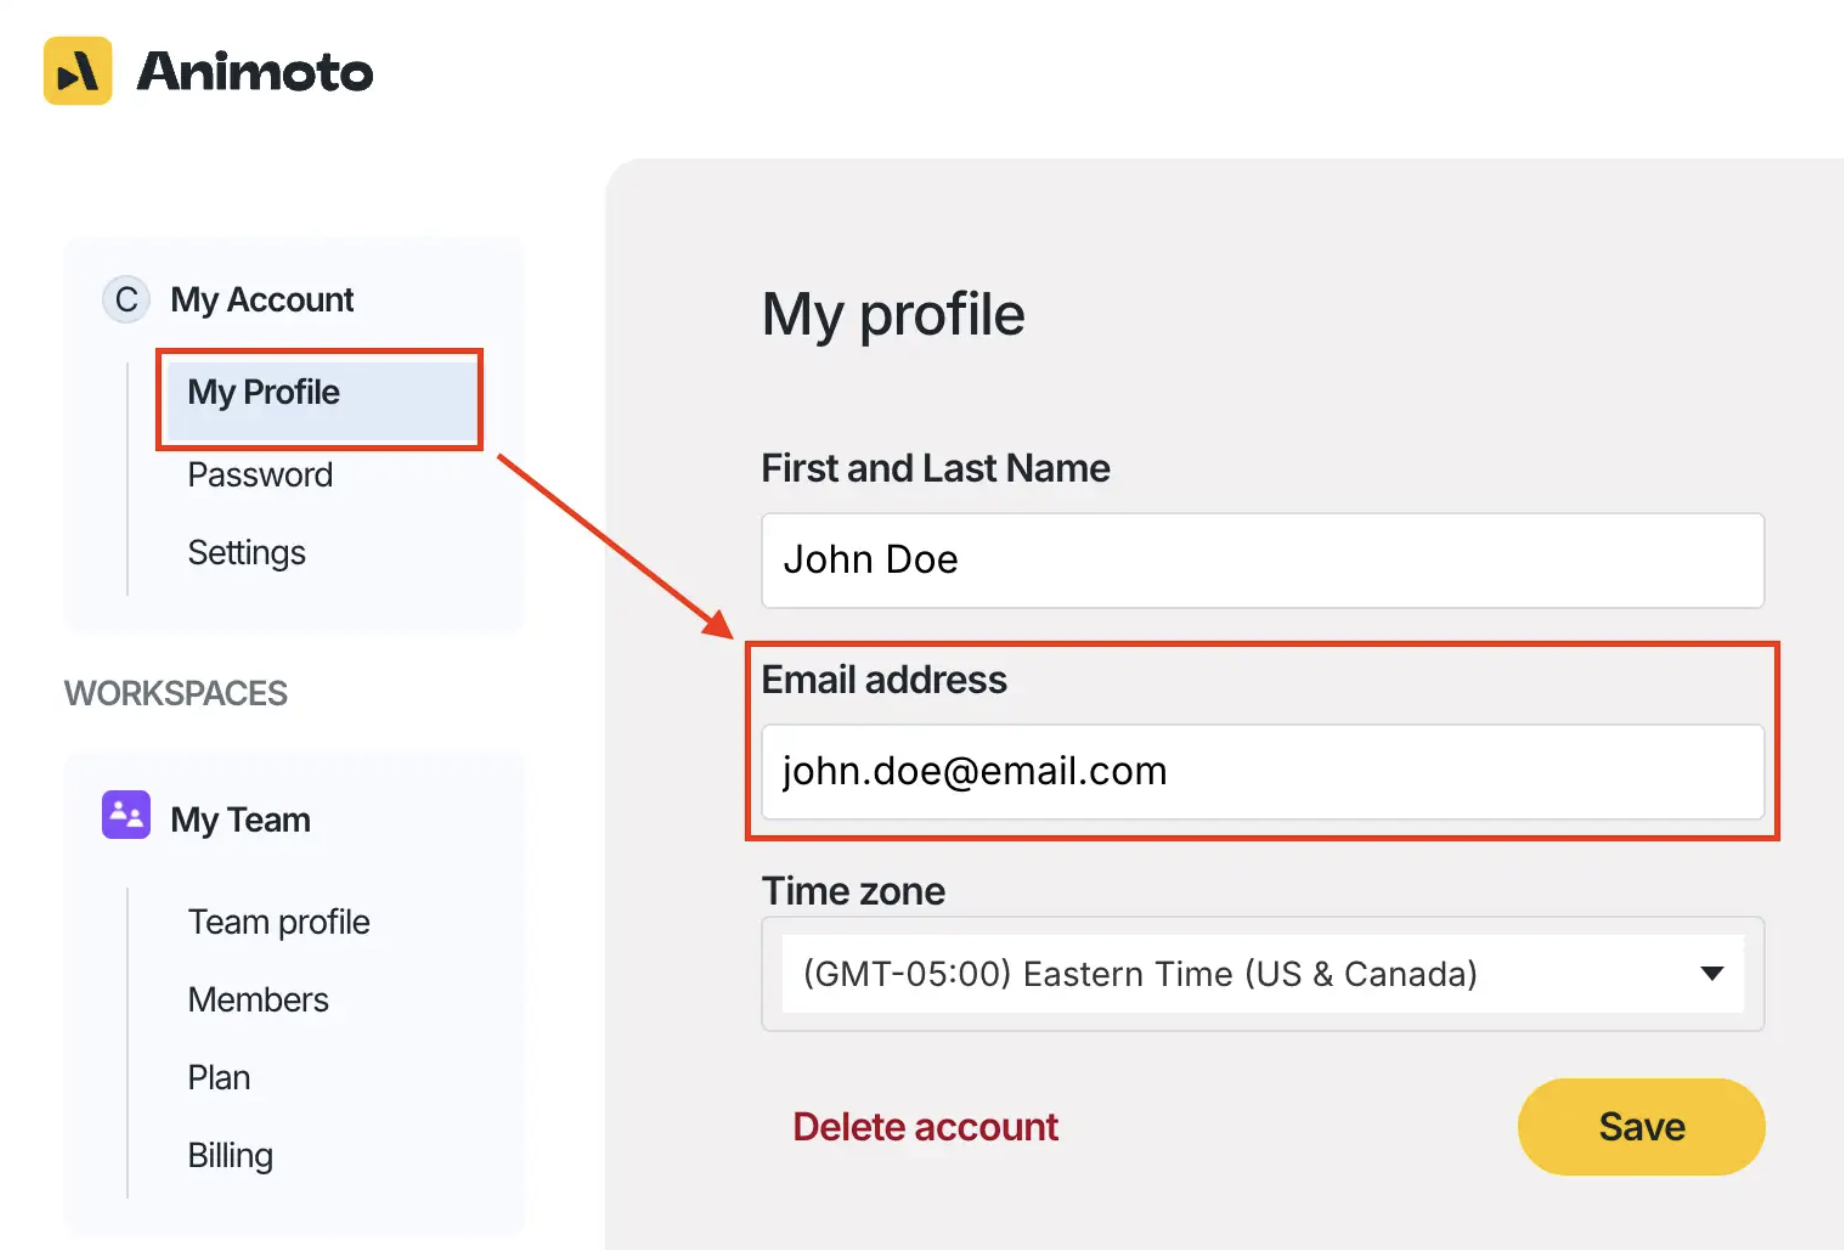Focus the First and Last Name field

(1263, 560)
